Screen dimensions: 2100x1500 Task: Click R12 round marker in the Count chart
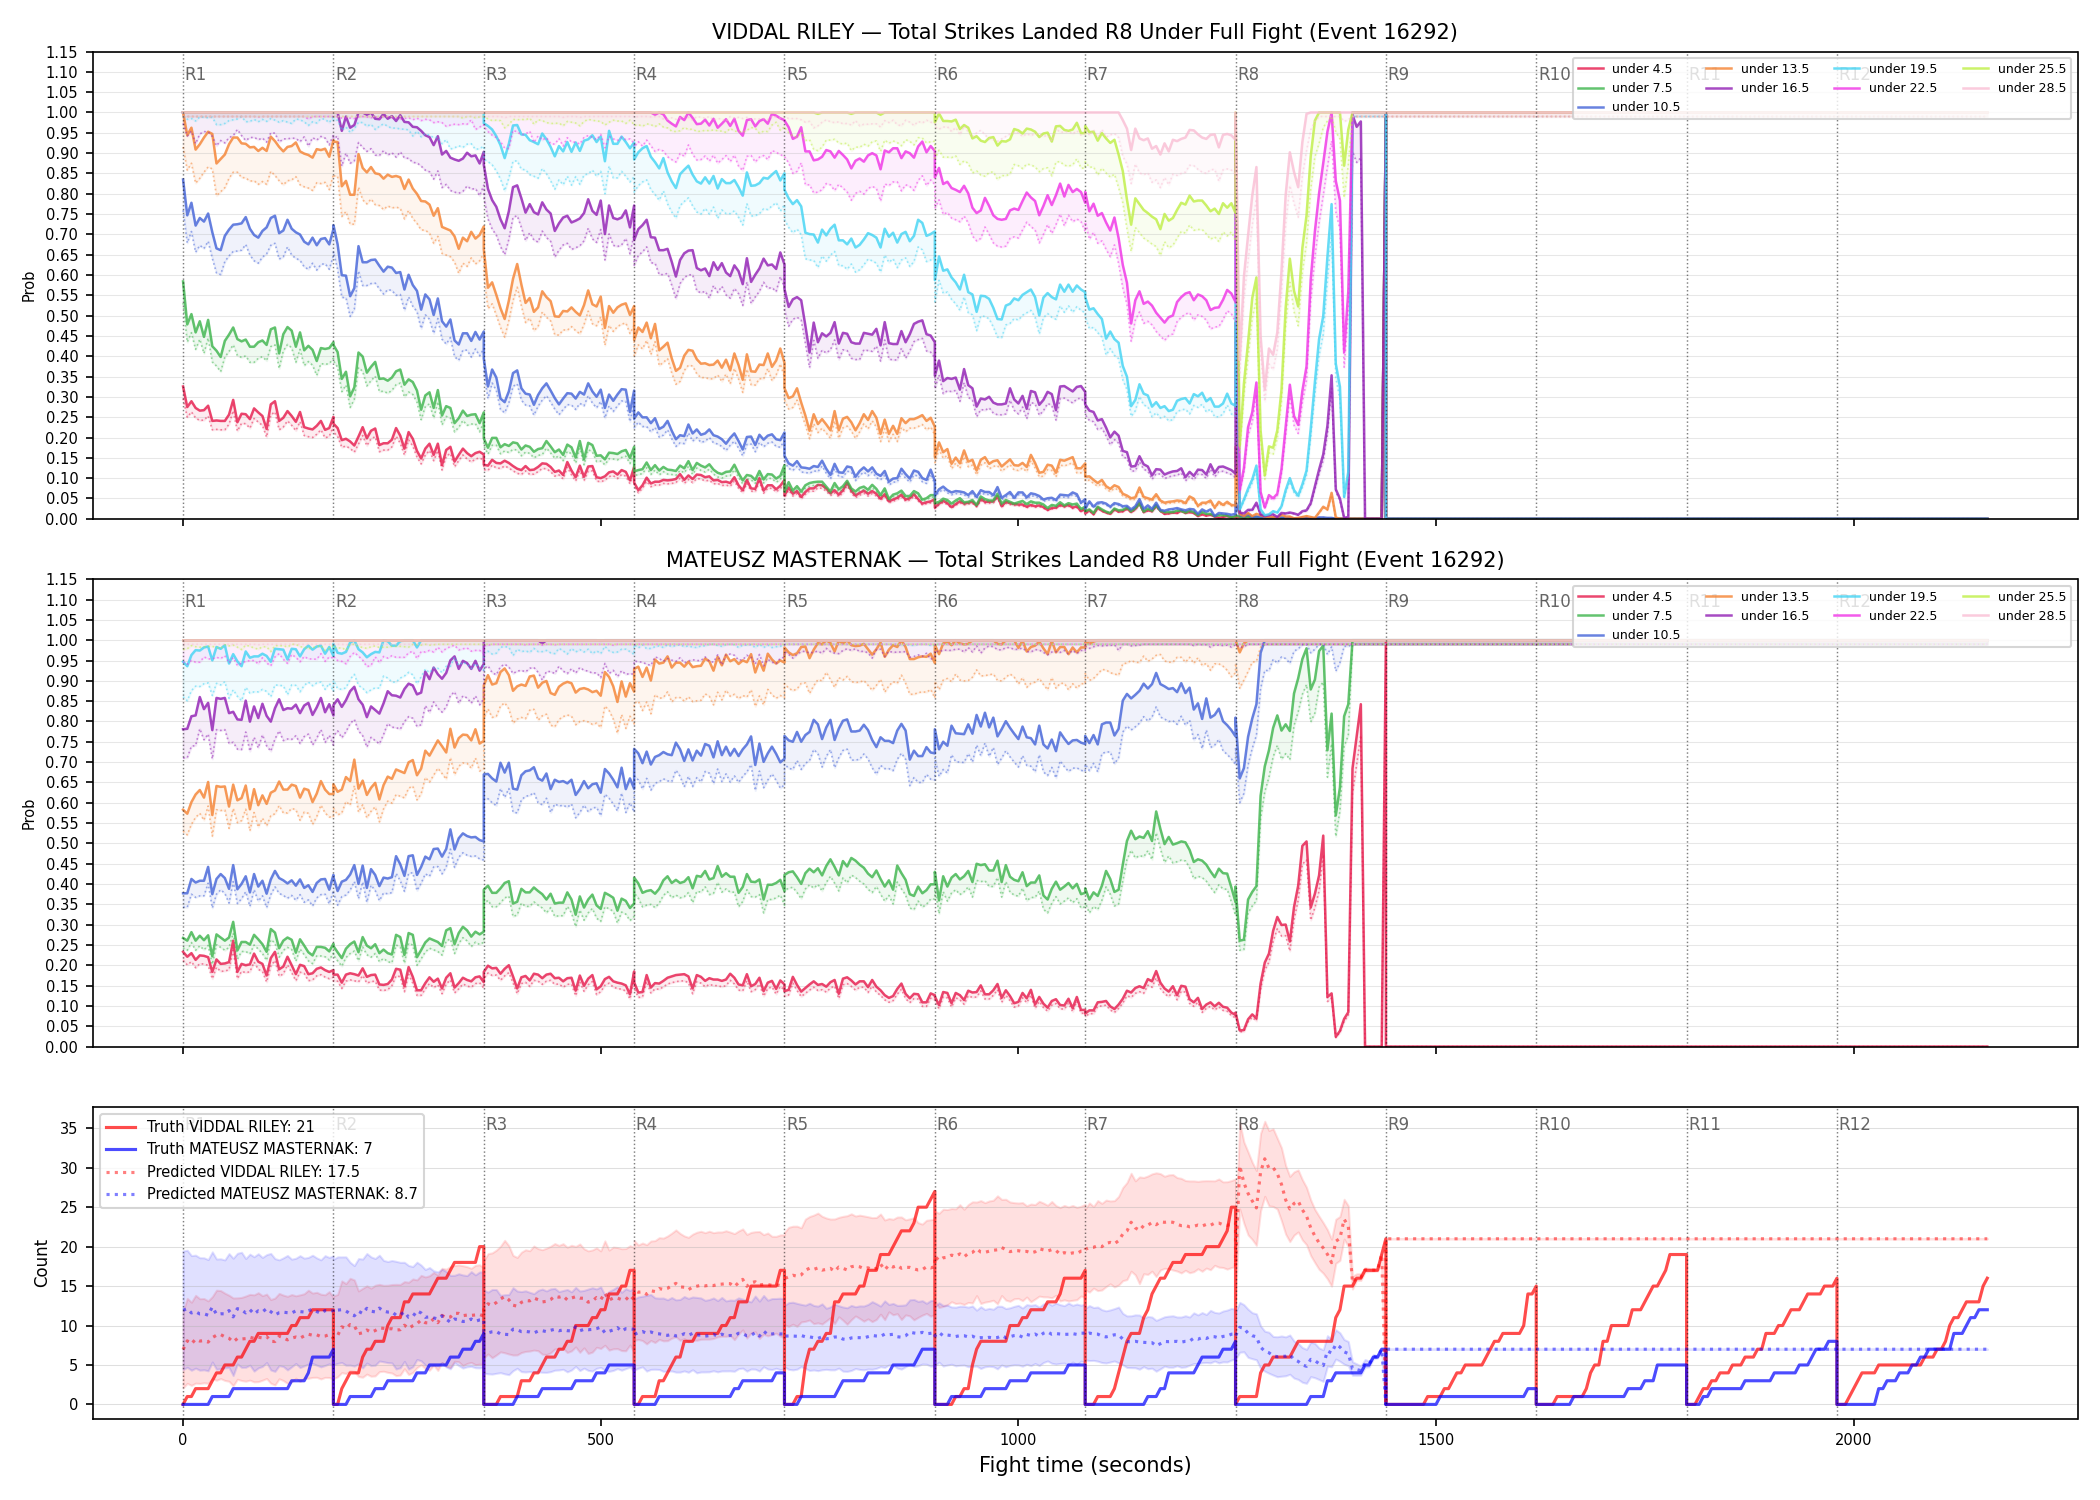[1855, 1124]
